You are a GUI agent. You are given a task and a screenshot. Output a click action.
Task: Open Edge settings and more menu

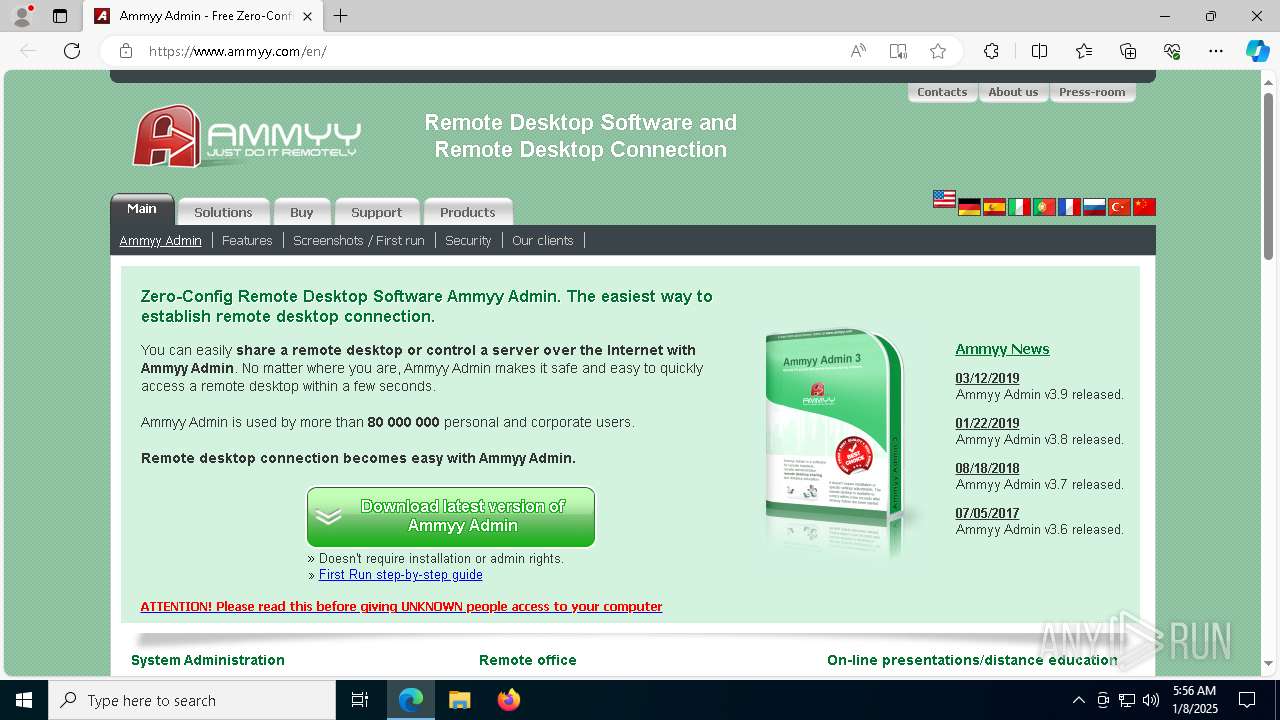[x=1216, y=51]
